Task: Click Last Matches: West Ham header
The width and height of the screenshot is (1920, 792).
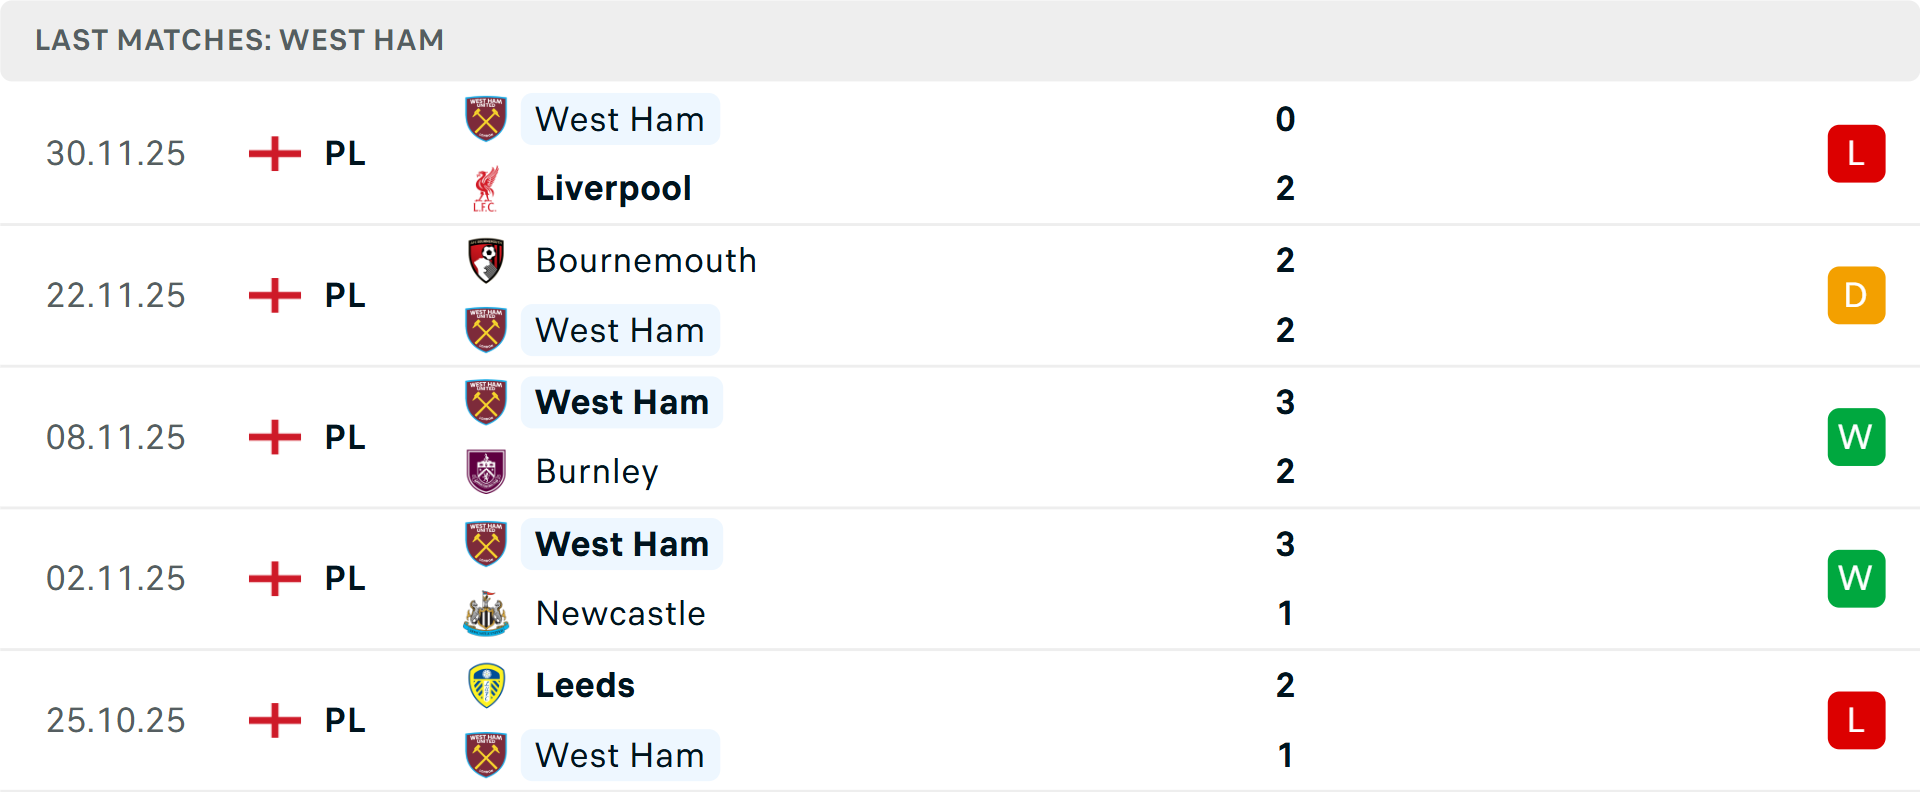Action: click(240, 40)
